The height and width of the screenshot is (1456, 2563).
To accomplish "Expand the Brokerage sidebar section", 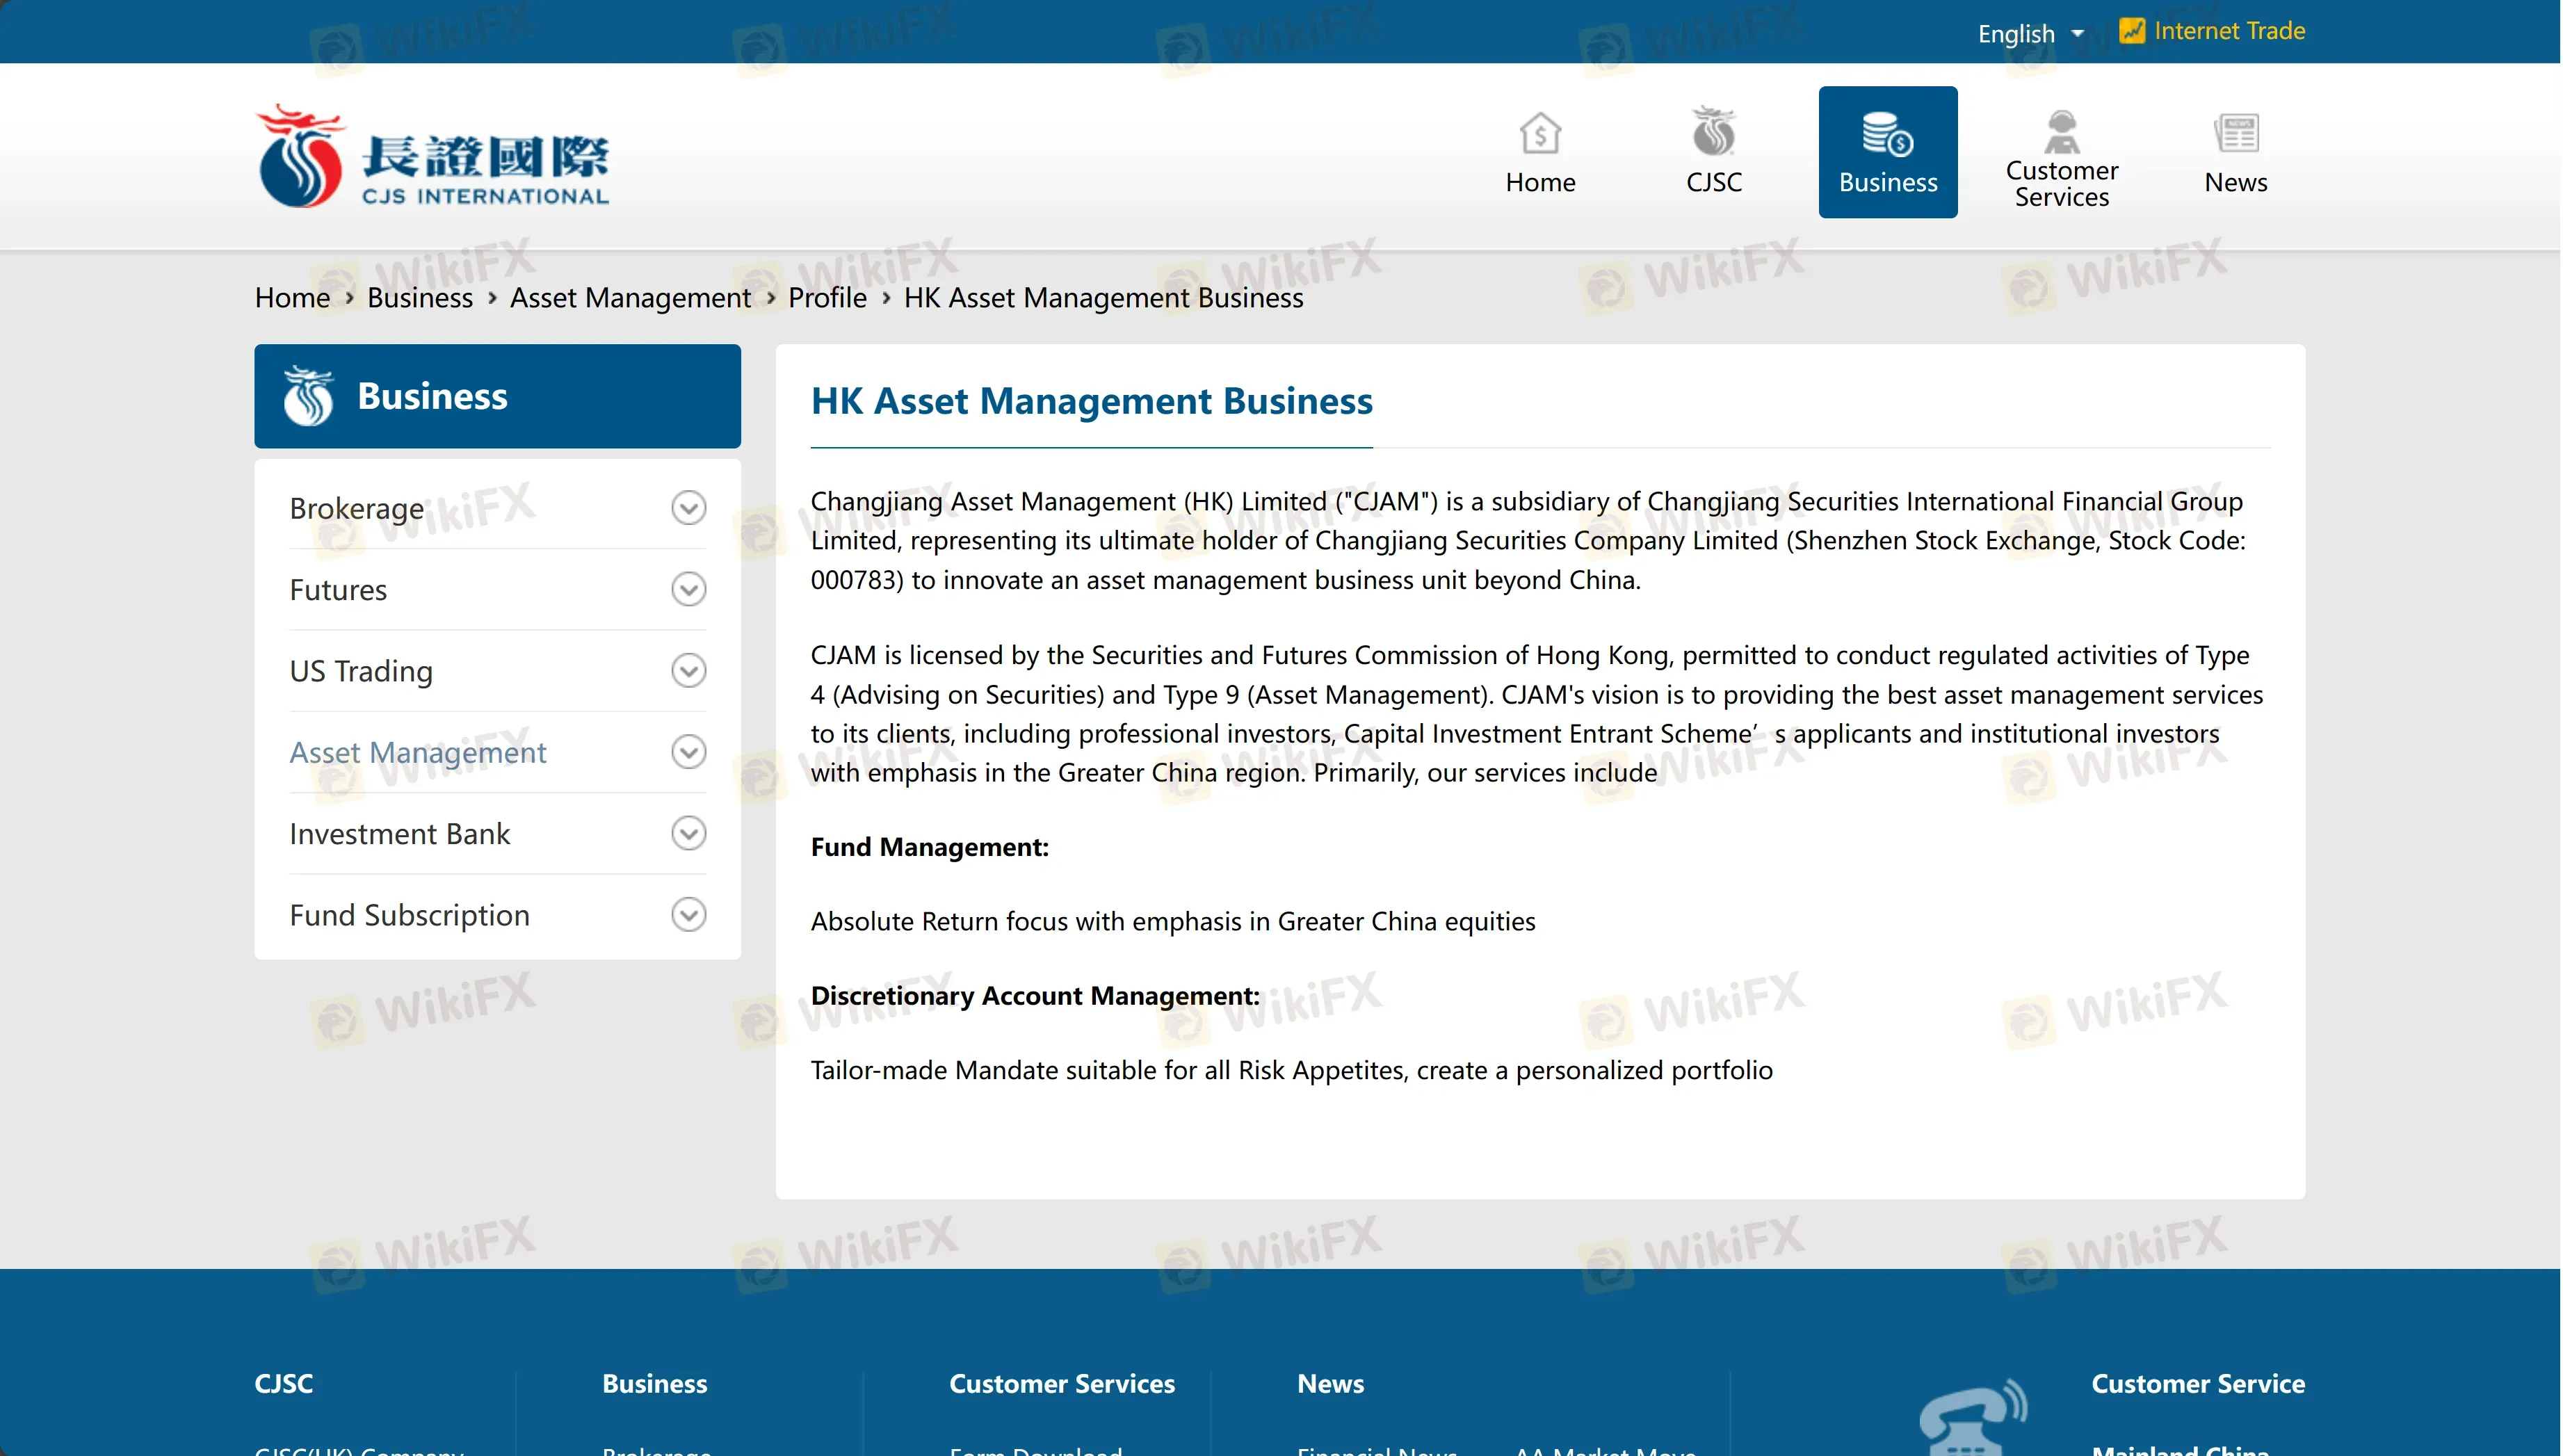I will point(688,508).
